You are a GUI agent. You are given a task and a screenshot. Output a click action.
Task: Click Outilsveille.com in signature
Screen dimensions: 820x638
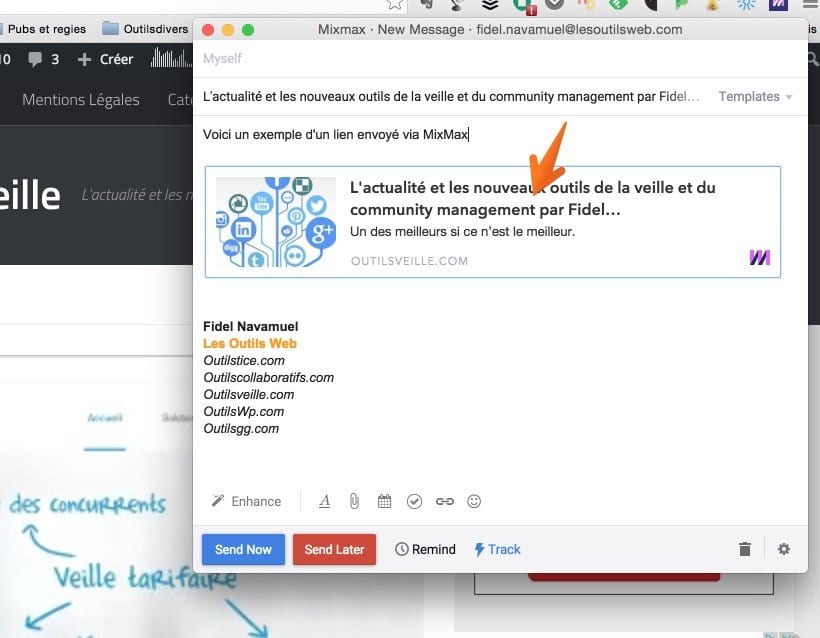coord(249,394)
